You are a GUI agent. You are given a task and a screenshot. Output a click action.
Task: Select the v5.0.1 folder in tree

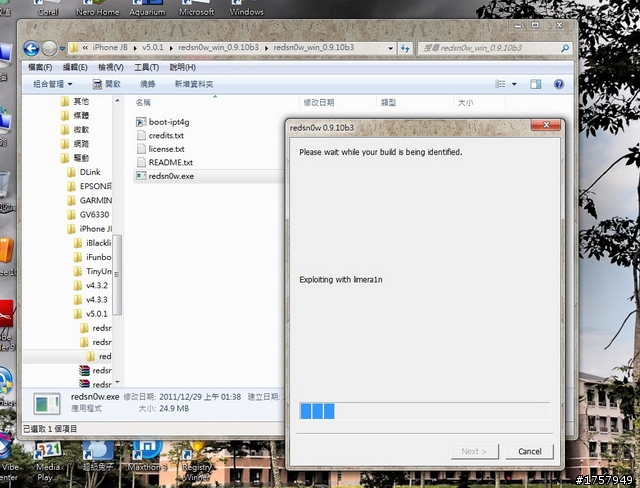pyautogui.click(x=91, y=314)
